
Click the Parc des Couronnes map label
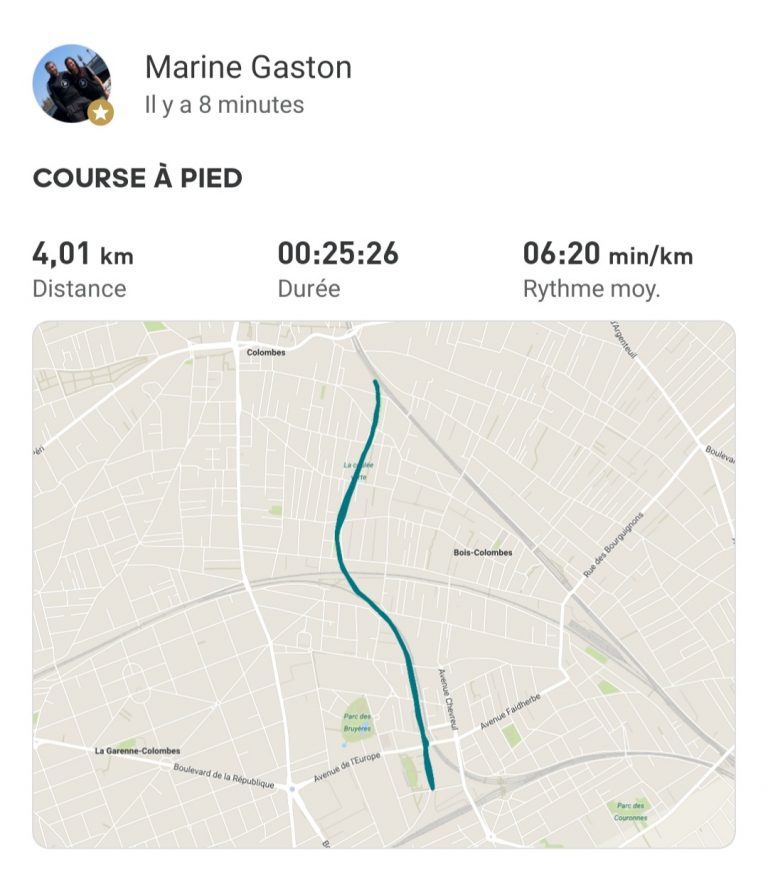[631, 811]
